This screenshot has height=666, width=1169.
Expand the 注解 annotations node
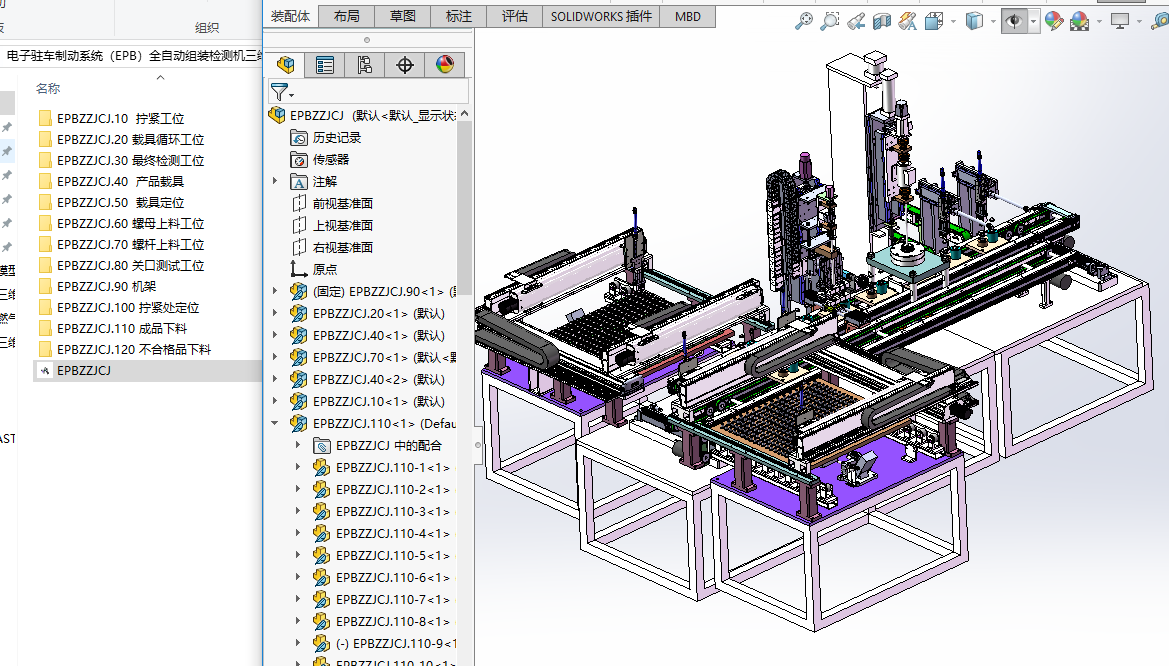click(276, 181)
